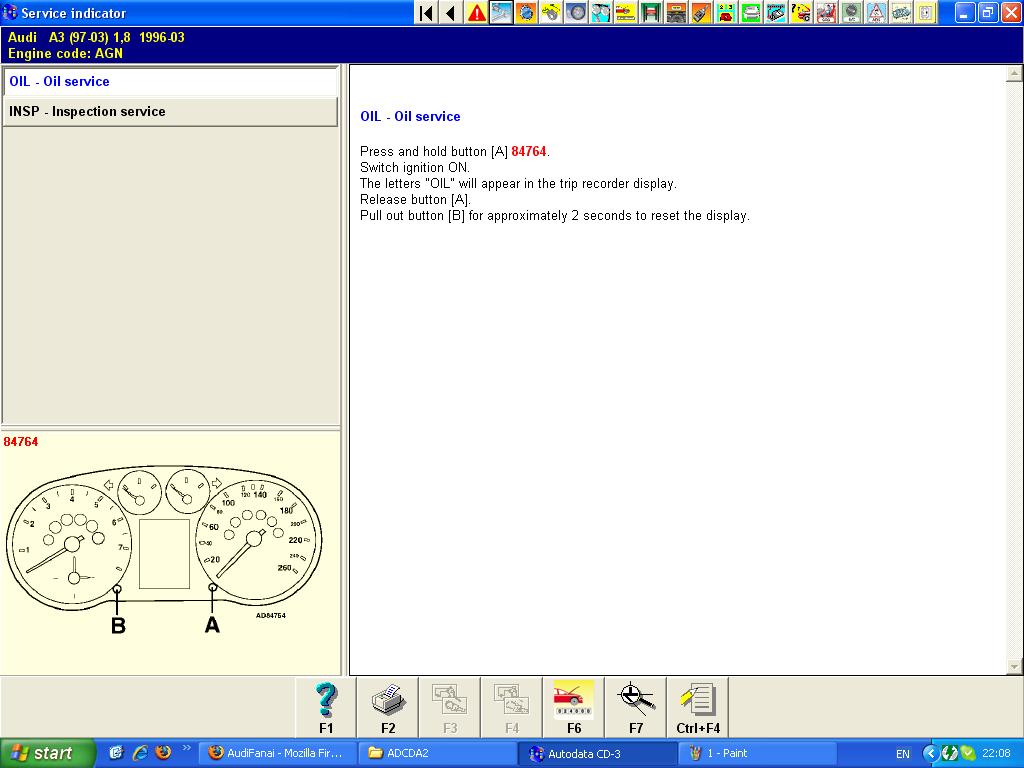Open the air conditioning toolbar icon
The image size is (1024, 768).
pyautogui.click(x=850, y=12)
